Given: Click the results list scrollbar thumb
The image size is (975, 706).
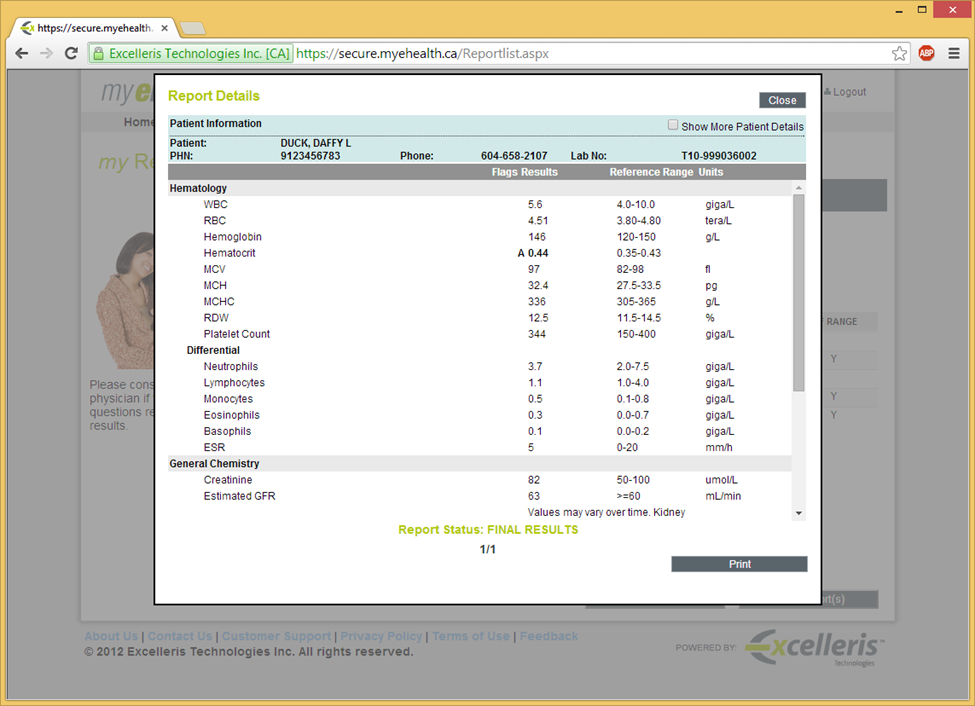Looking at the screenshot, I should [798, 290].
